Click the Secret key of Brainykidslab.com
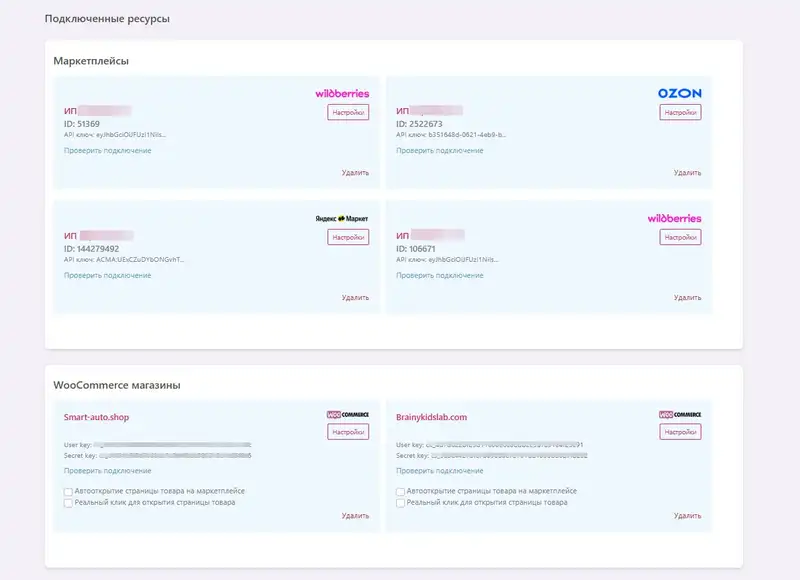800x580 pixels. tap(492, 456)
